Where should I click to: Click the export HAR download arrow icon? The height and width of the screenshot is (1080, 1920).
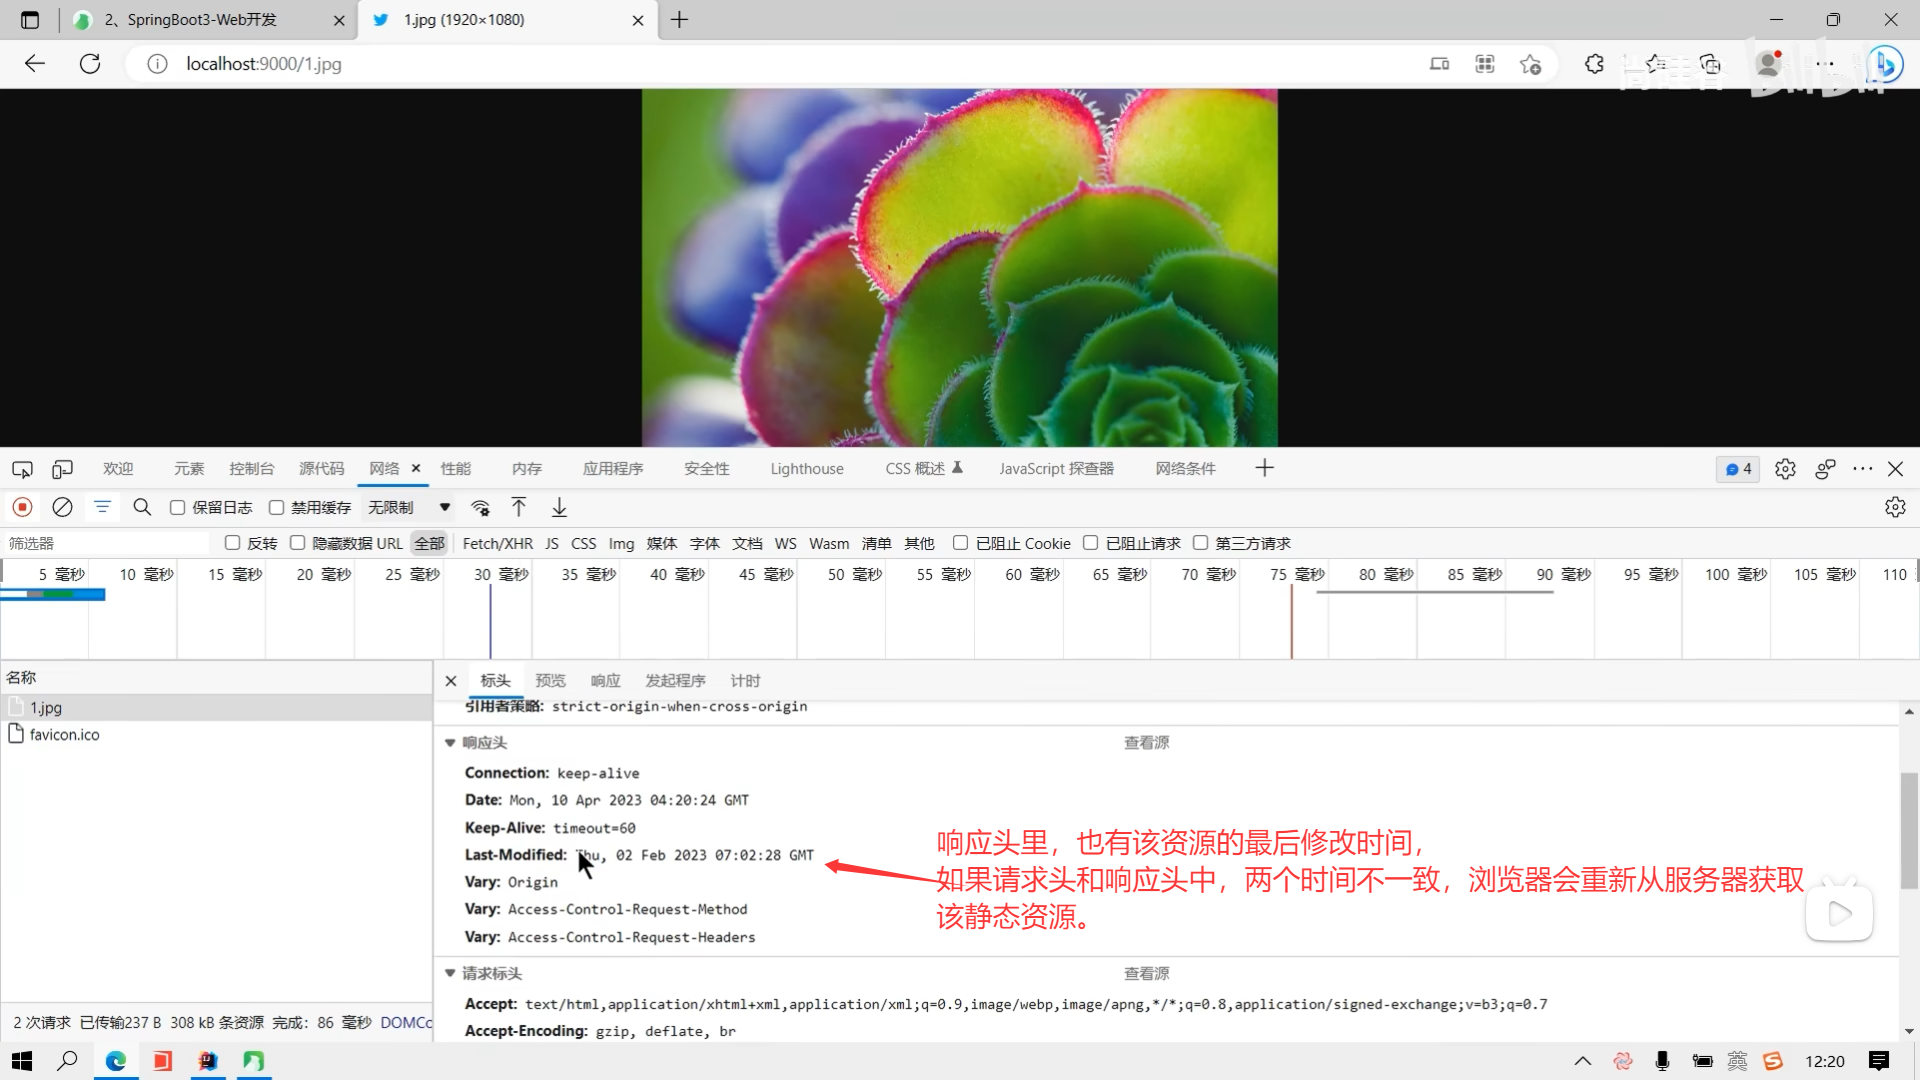(x=559, y=507)
